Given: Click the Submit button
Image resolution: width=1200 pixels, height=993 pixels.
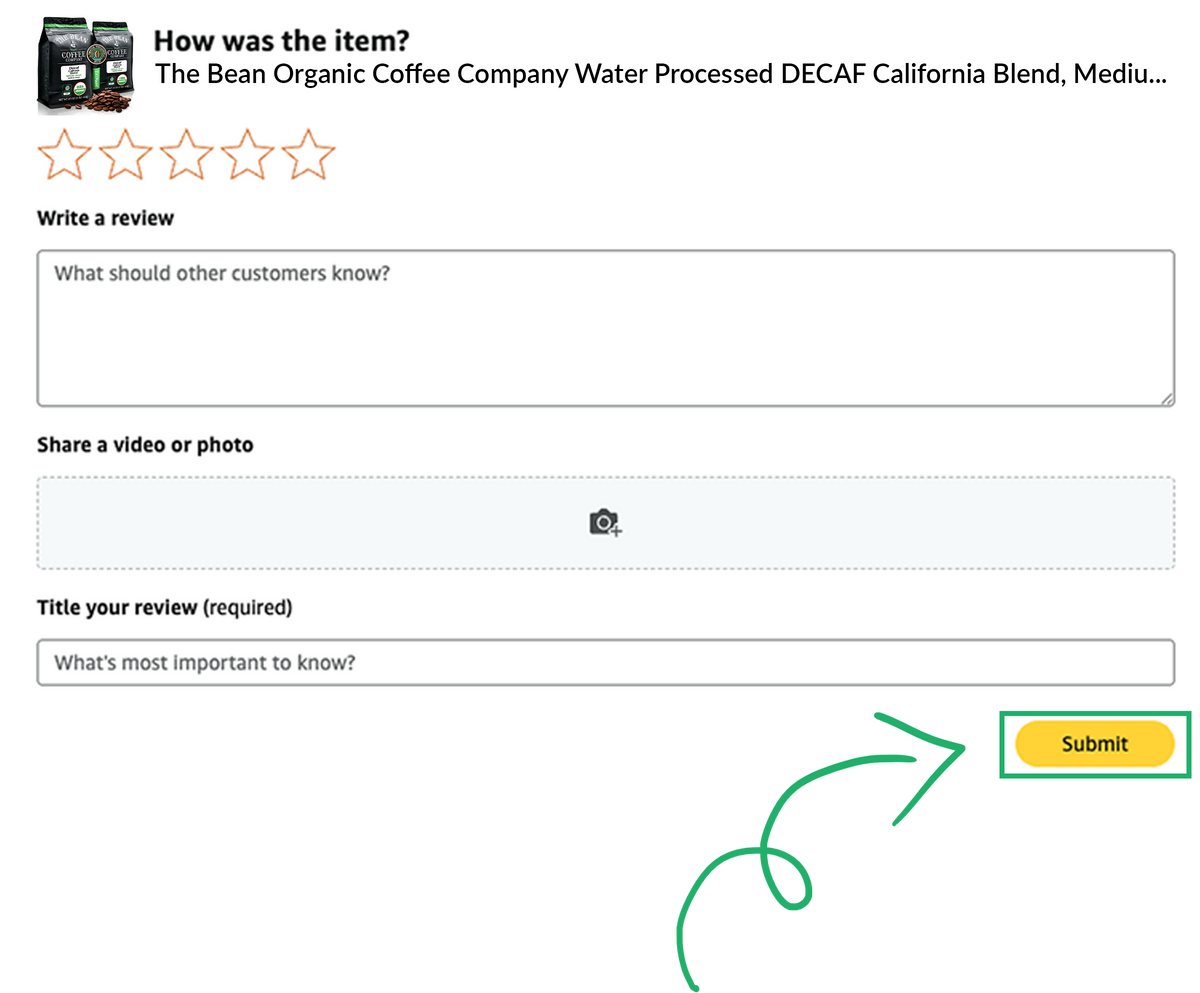Looking at the screenshot, I should [x=1094, y=744].
